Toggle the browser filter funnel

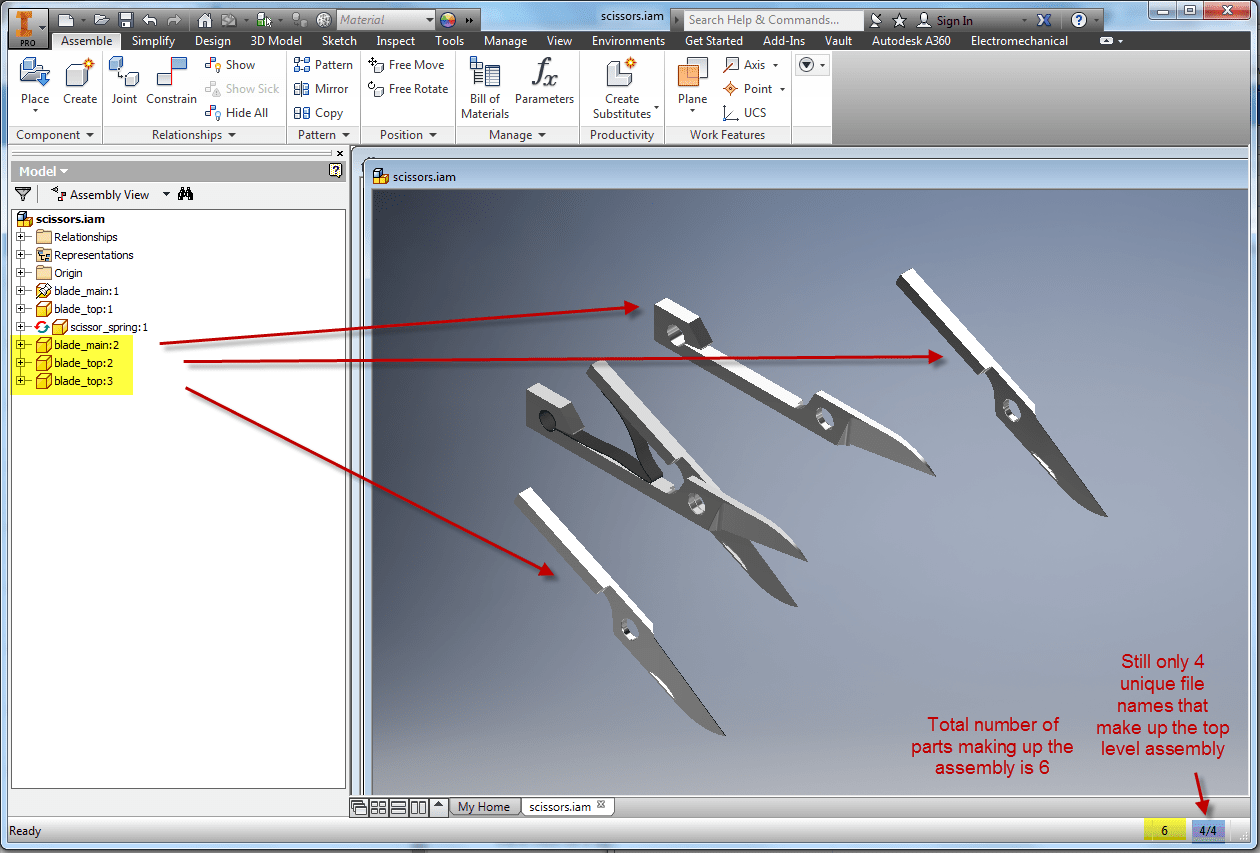tap(22, 193)
